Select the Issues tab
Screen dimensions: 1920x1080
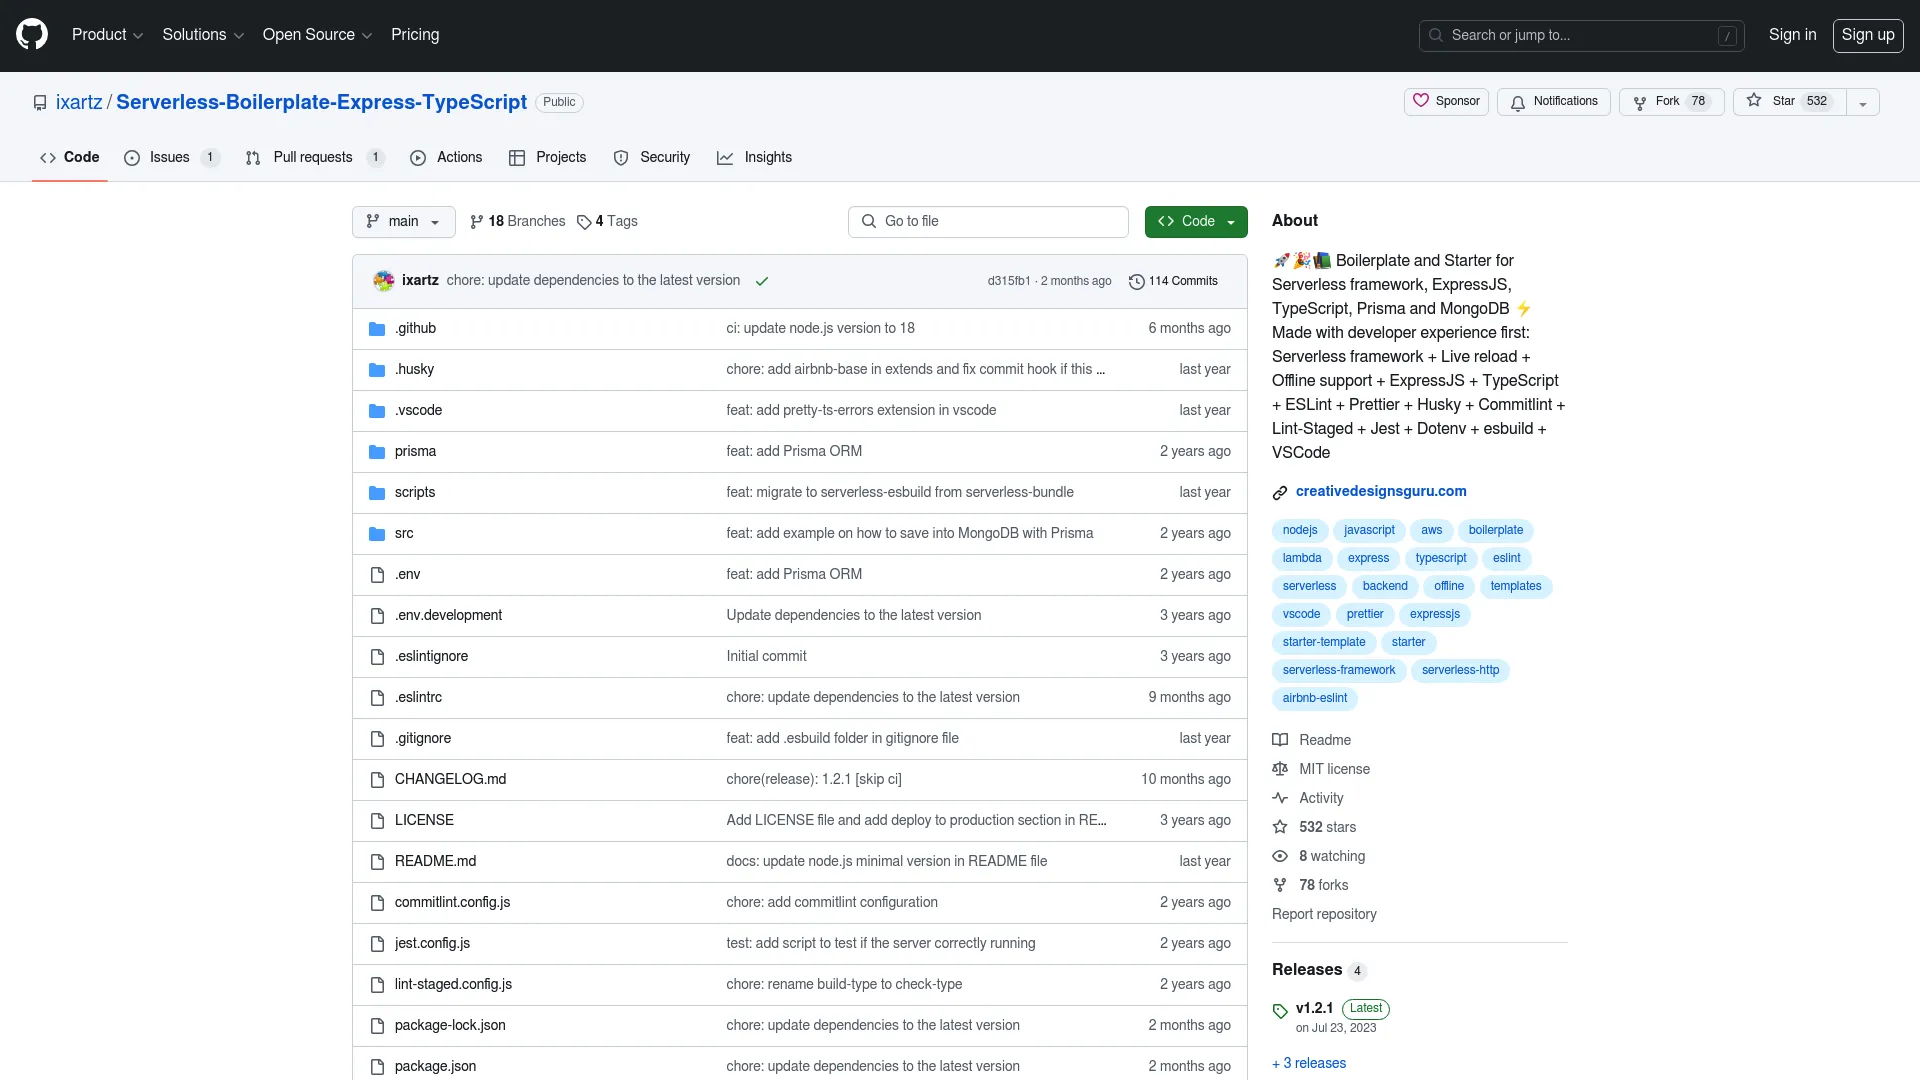pos(169,157)
